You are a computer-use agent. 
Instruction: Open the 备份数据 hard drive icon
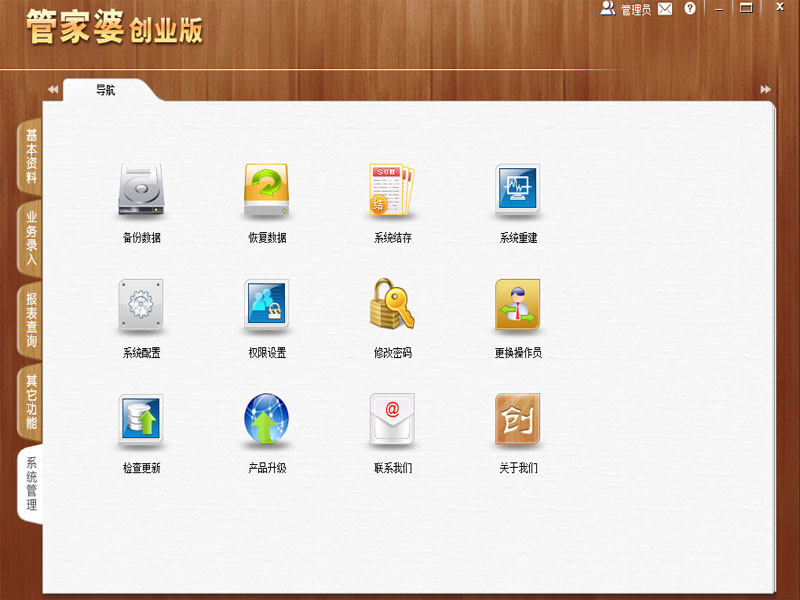click(141, 190)
